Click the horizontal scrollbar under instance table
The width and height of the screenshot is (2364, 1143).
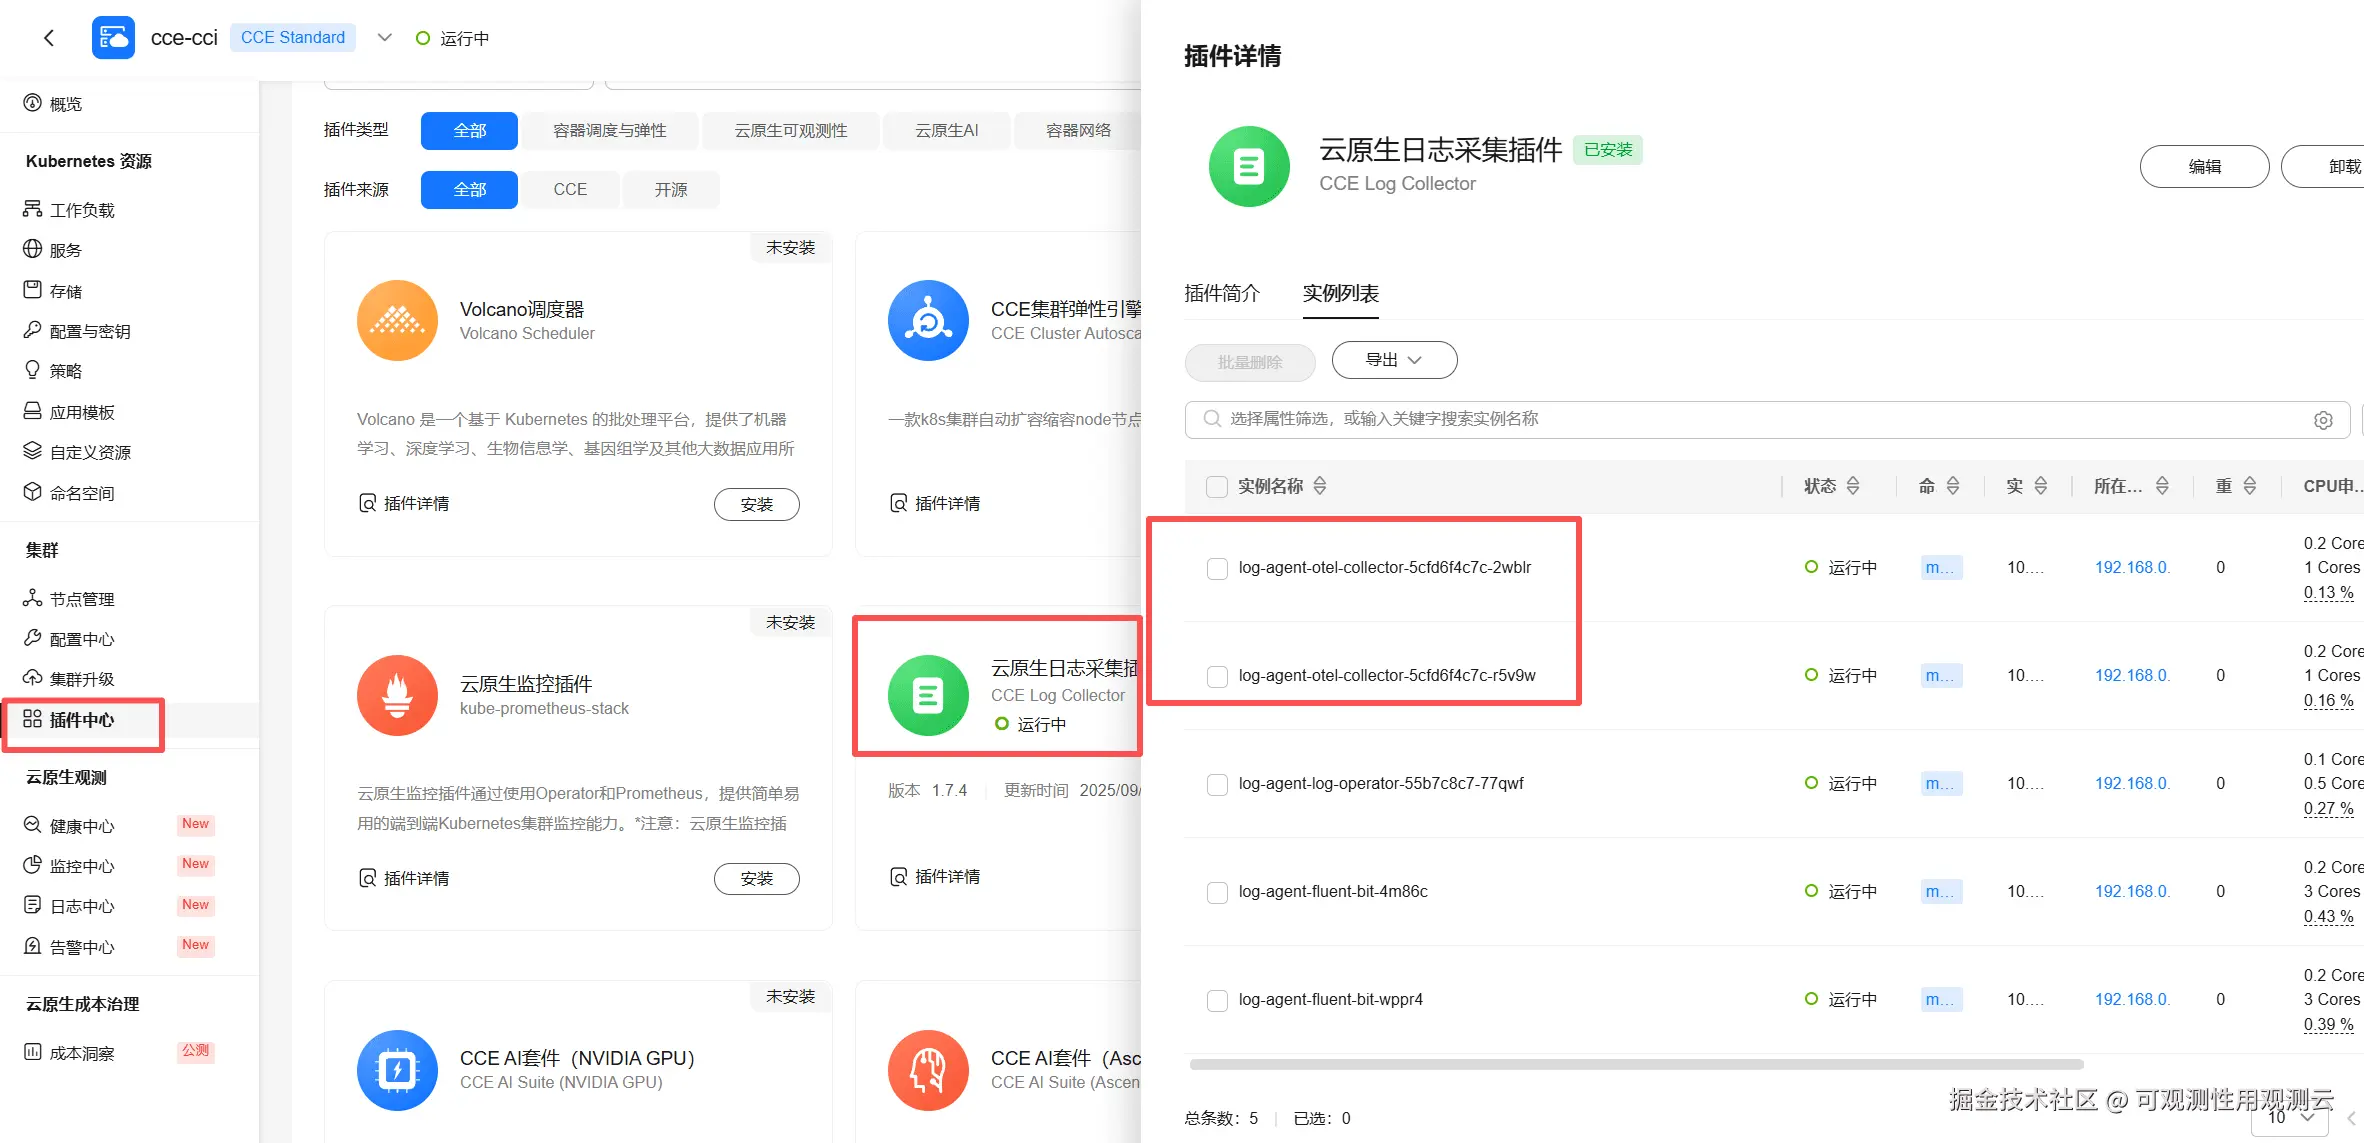pyautogui.click(x=1636, y=1064)
